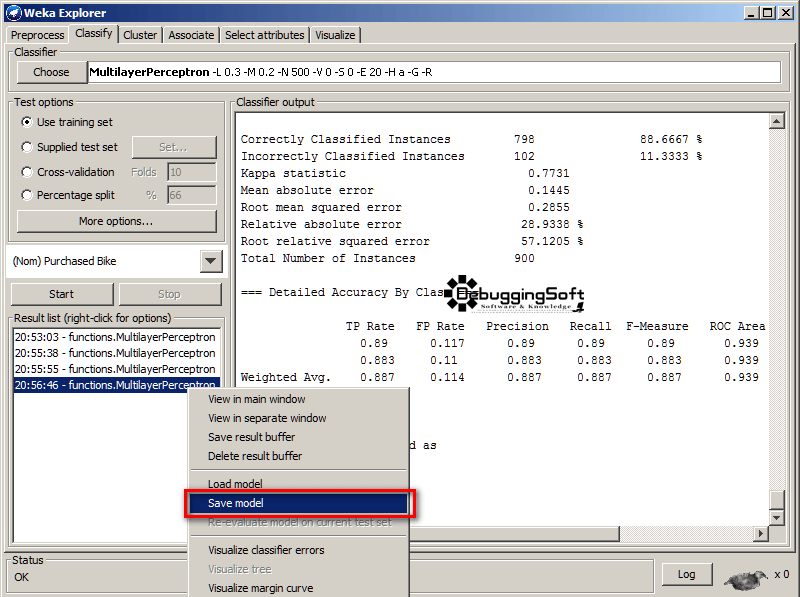This screenshot has height=597, width=800.
Task: Click the MultilayerPerceptron options text field
Action: [434, 72]
